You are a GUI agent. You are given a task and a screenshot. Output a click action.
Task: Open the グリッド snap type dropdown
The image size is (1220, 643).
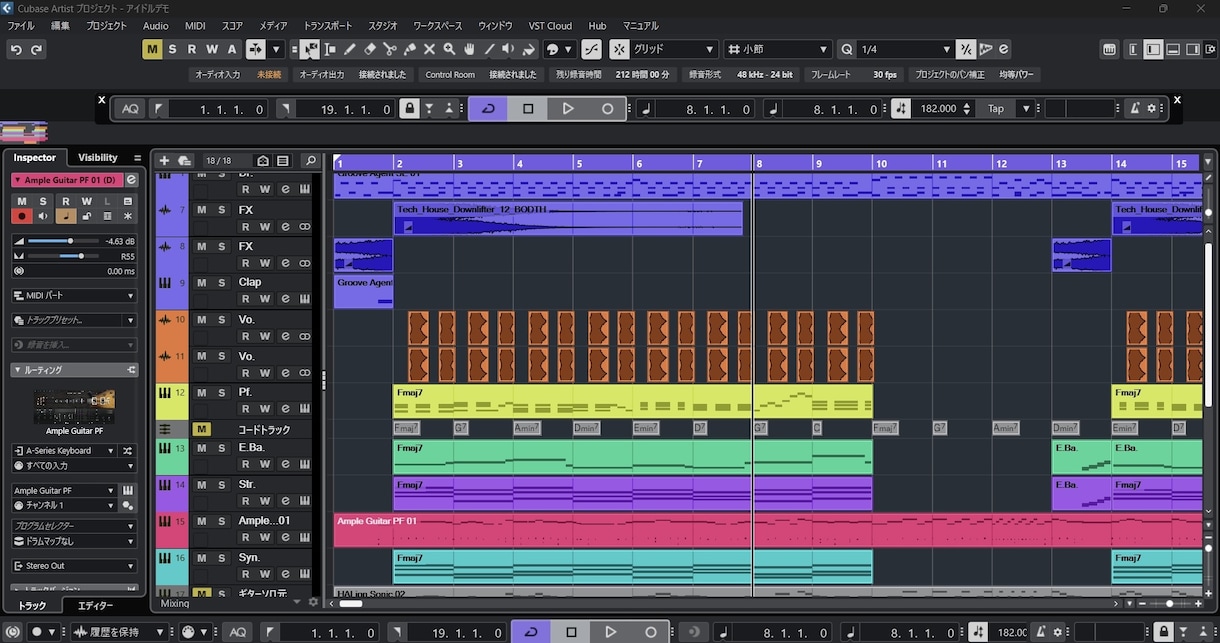point(675,49)
